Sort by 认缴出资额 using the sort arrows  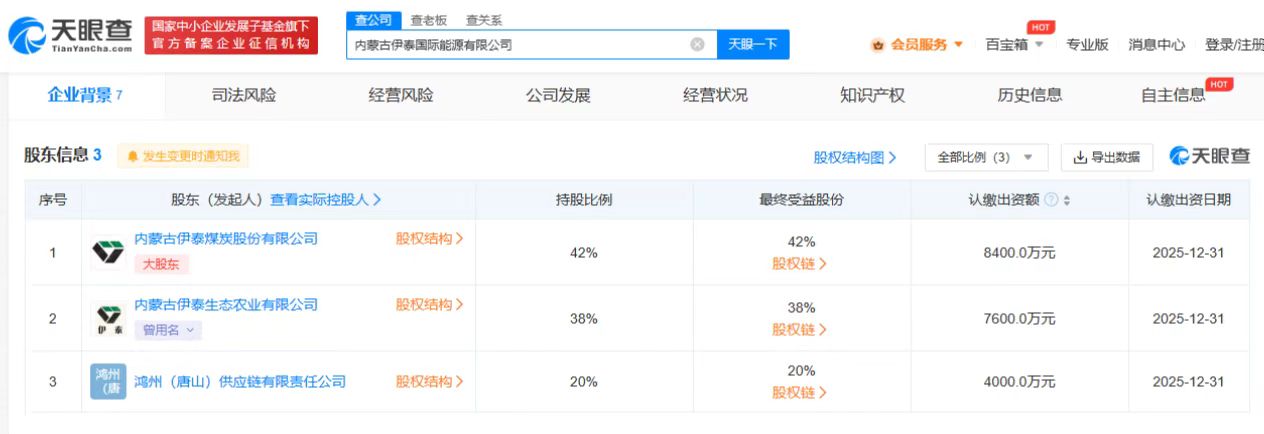(x=1067, y=200)
